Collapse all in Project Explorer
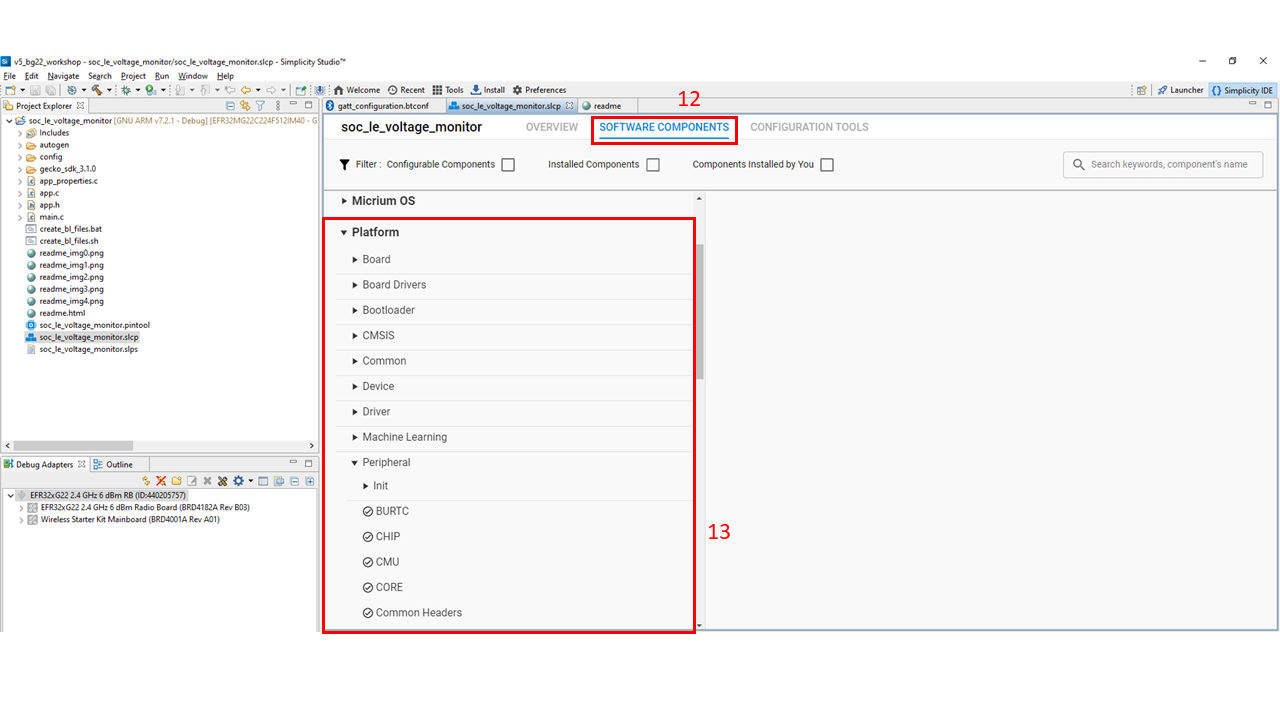This screenshot has width=1280, height=720. [x=230, y=105]
